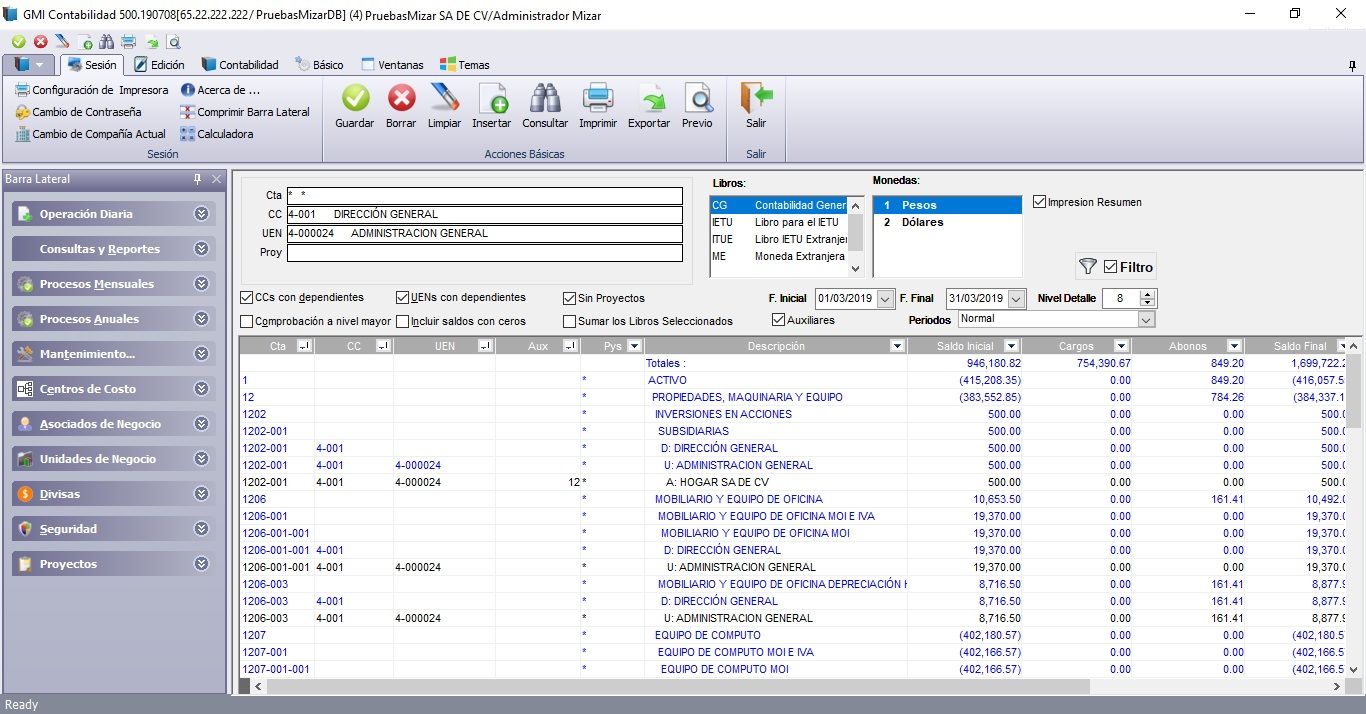Pin the Barra Lateral panel
This screenshot has width=1366, height=714.
197,179
